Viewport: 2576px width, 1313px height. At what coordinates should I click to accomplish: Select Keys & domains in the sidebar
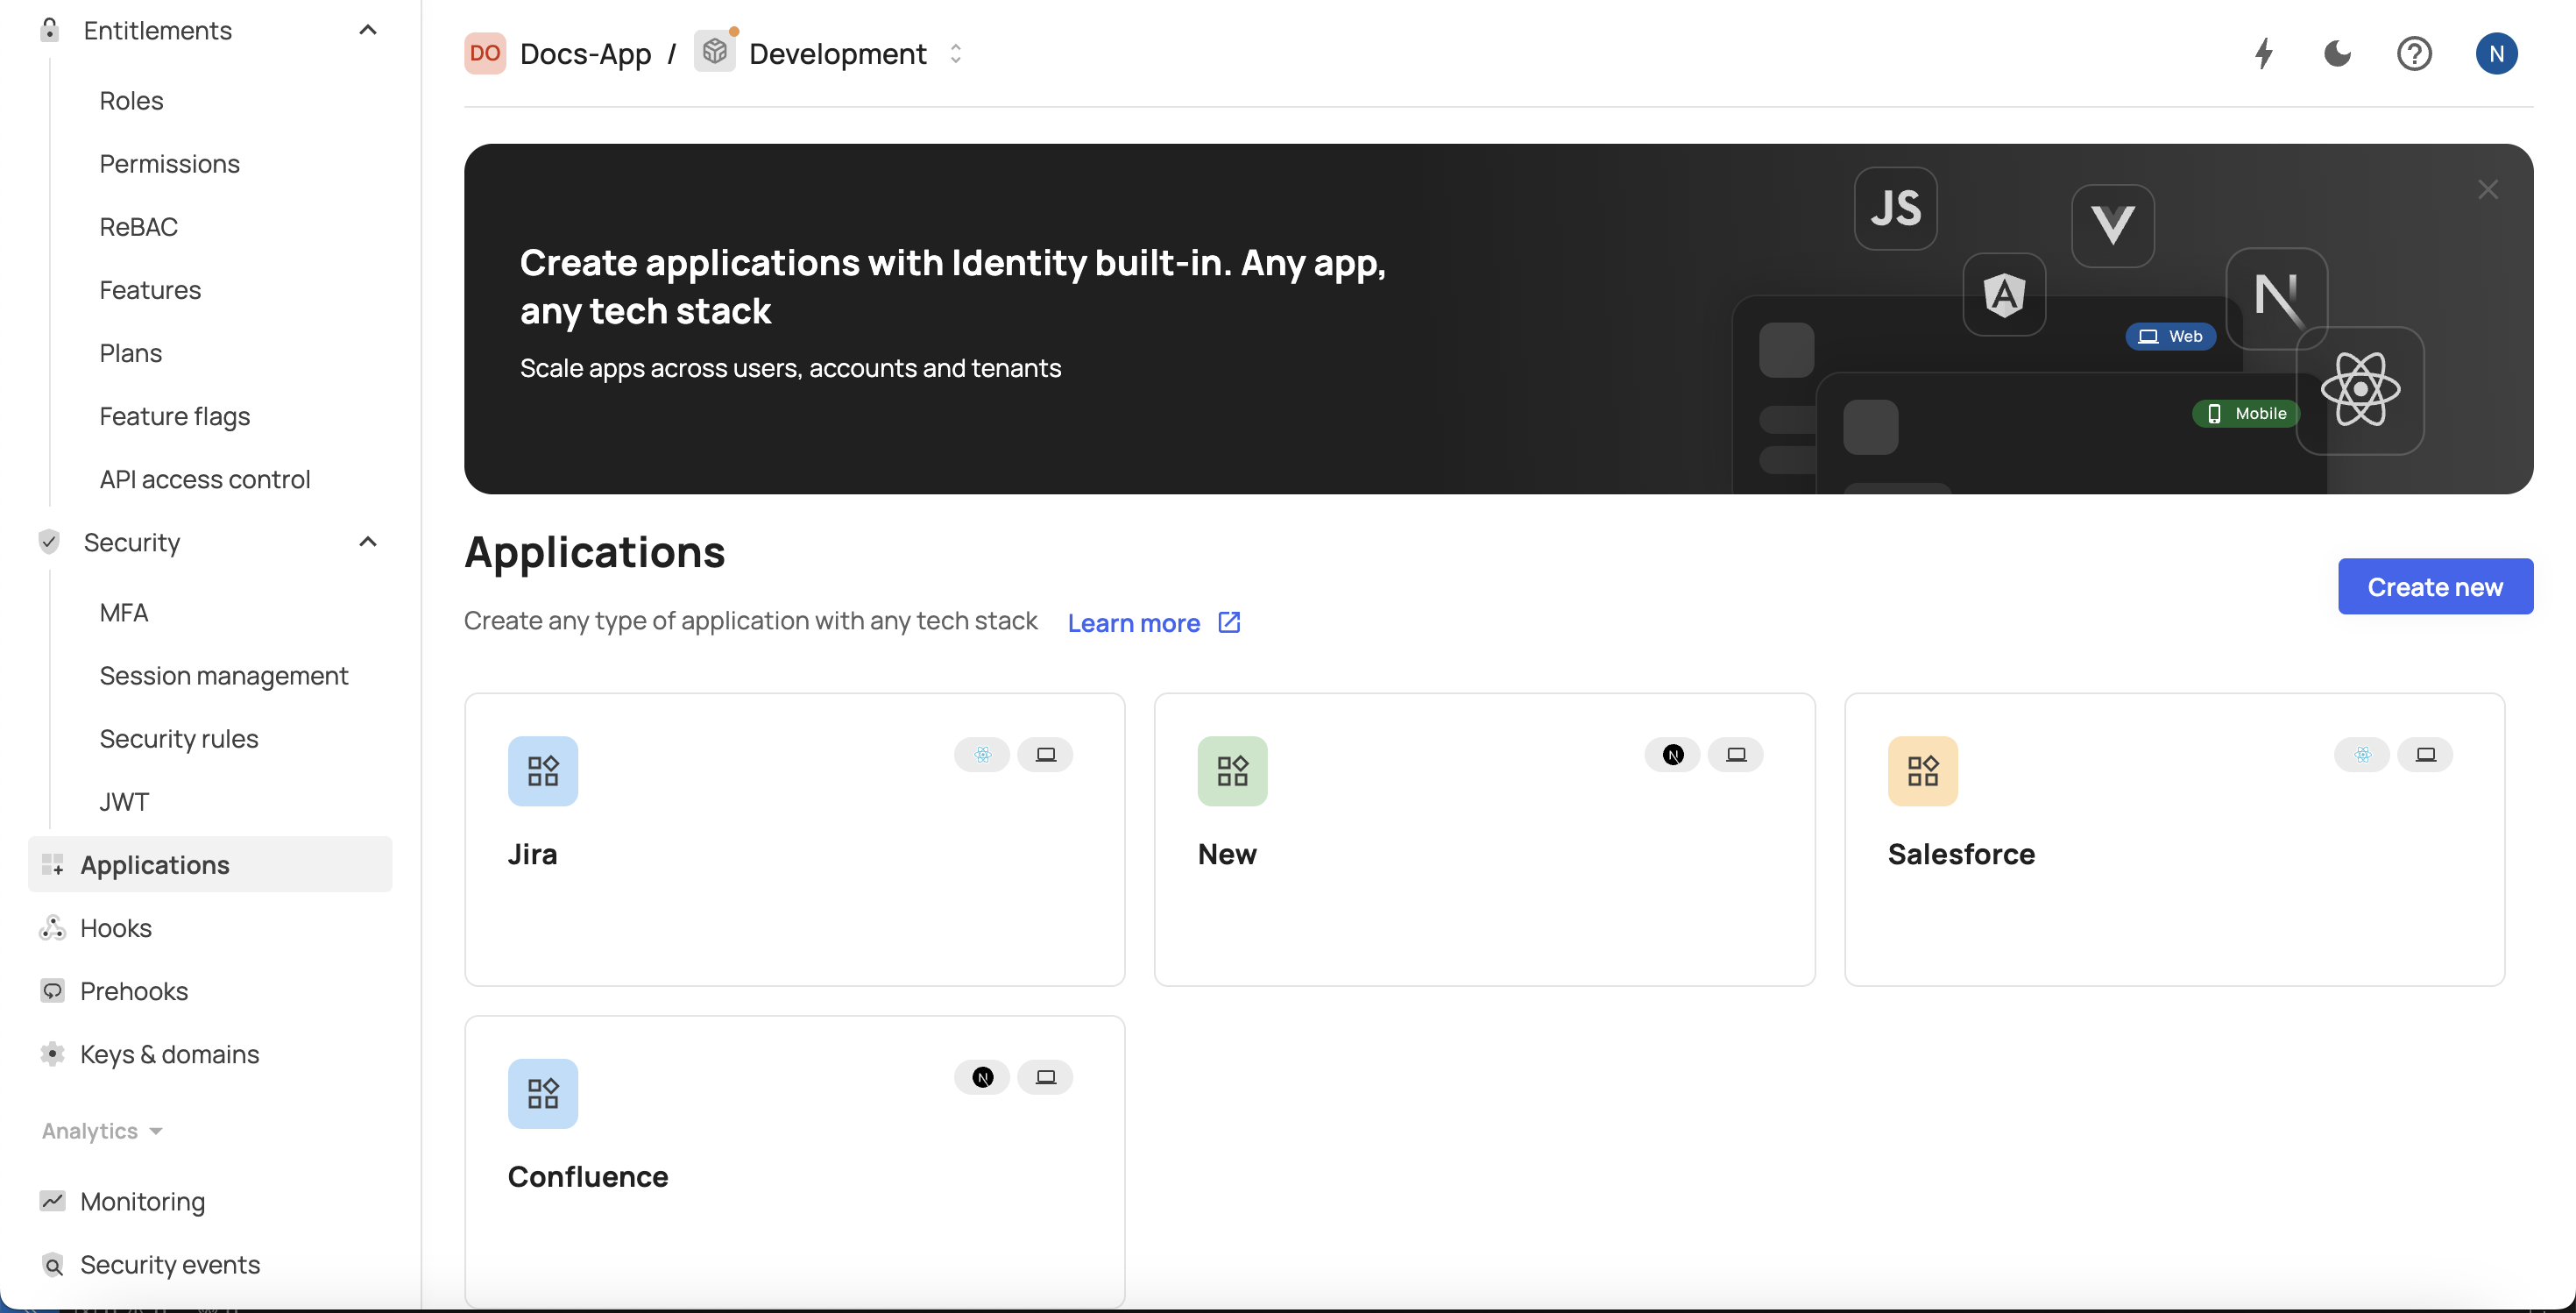pyautogui.click(x=170, y=1054)
